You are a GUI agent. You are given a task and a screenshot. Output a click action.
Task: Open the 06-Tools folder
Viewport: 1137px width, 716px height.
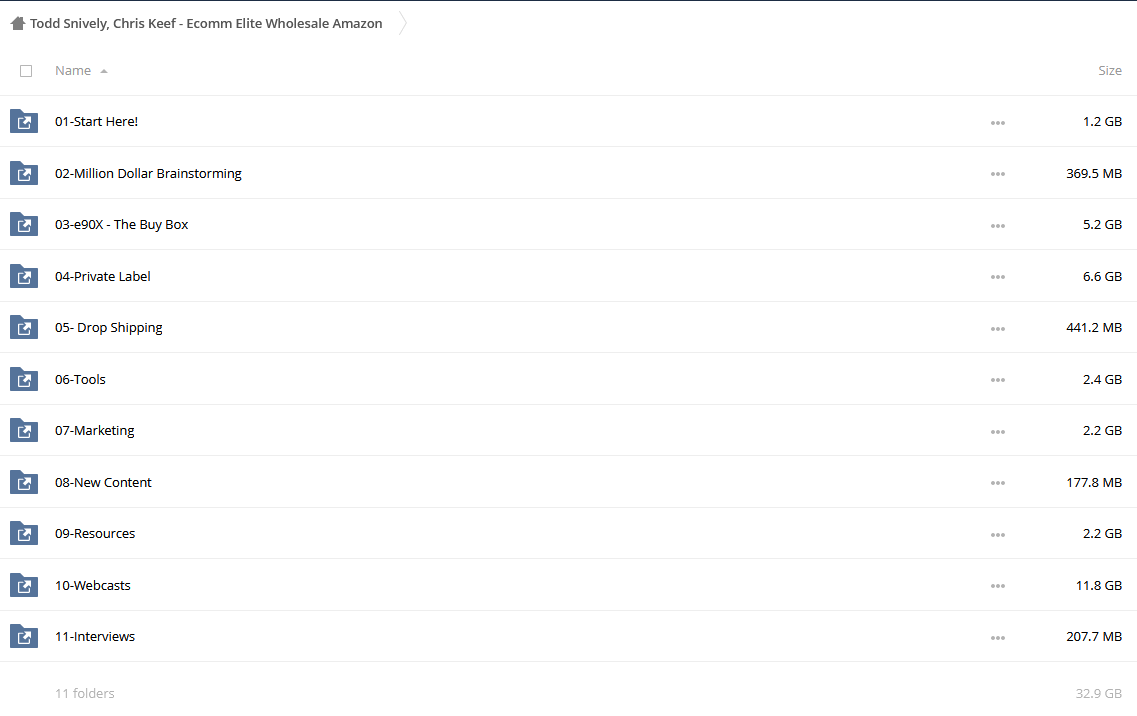coord(80,379)
